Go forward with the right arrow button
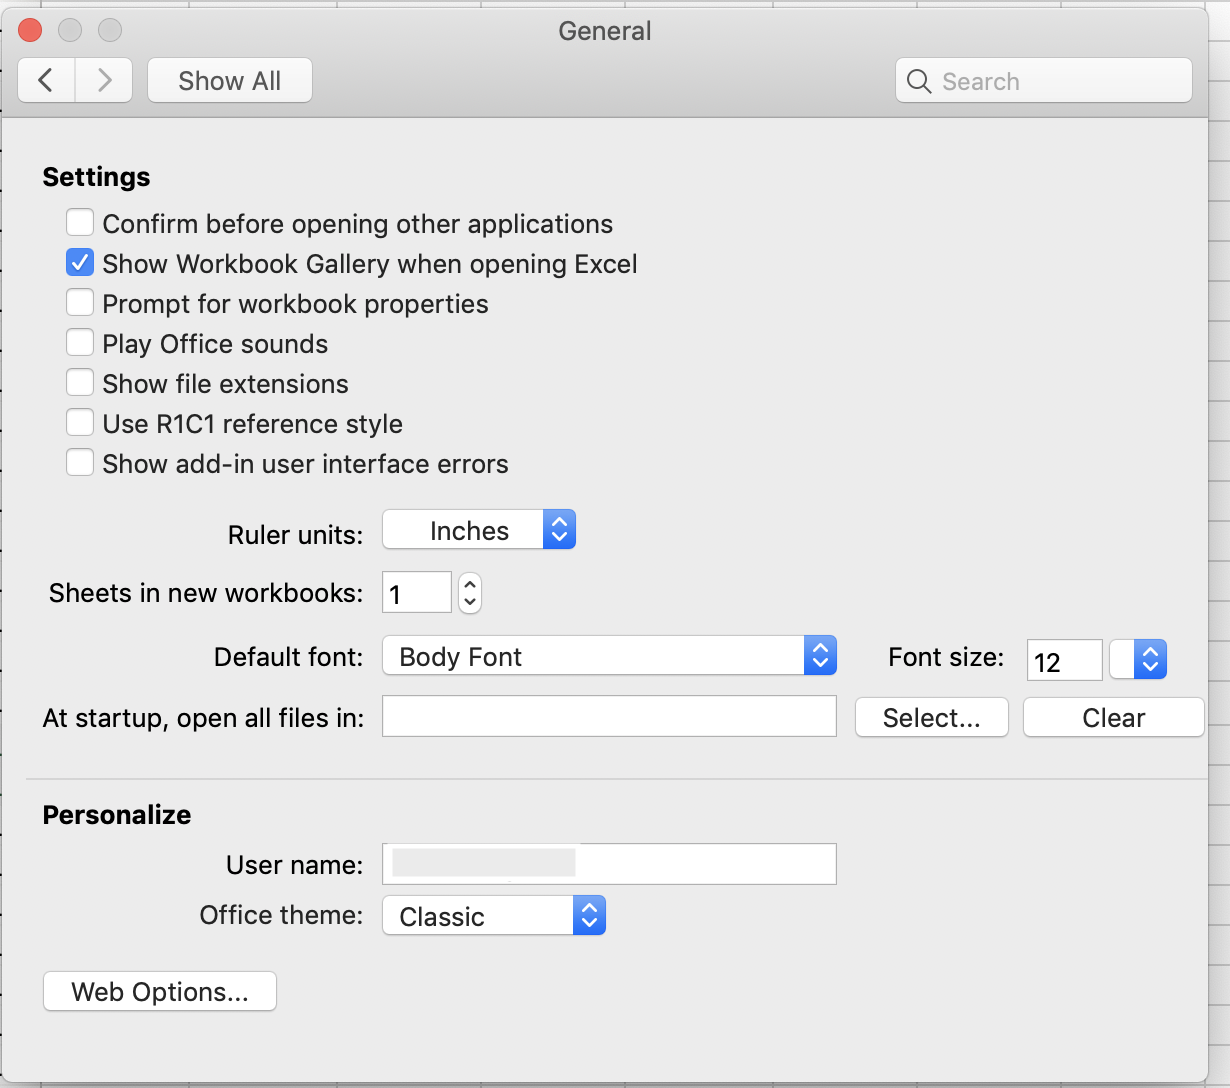The image size is (1230, 1088). [x=104, y=80]
